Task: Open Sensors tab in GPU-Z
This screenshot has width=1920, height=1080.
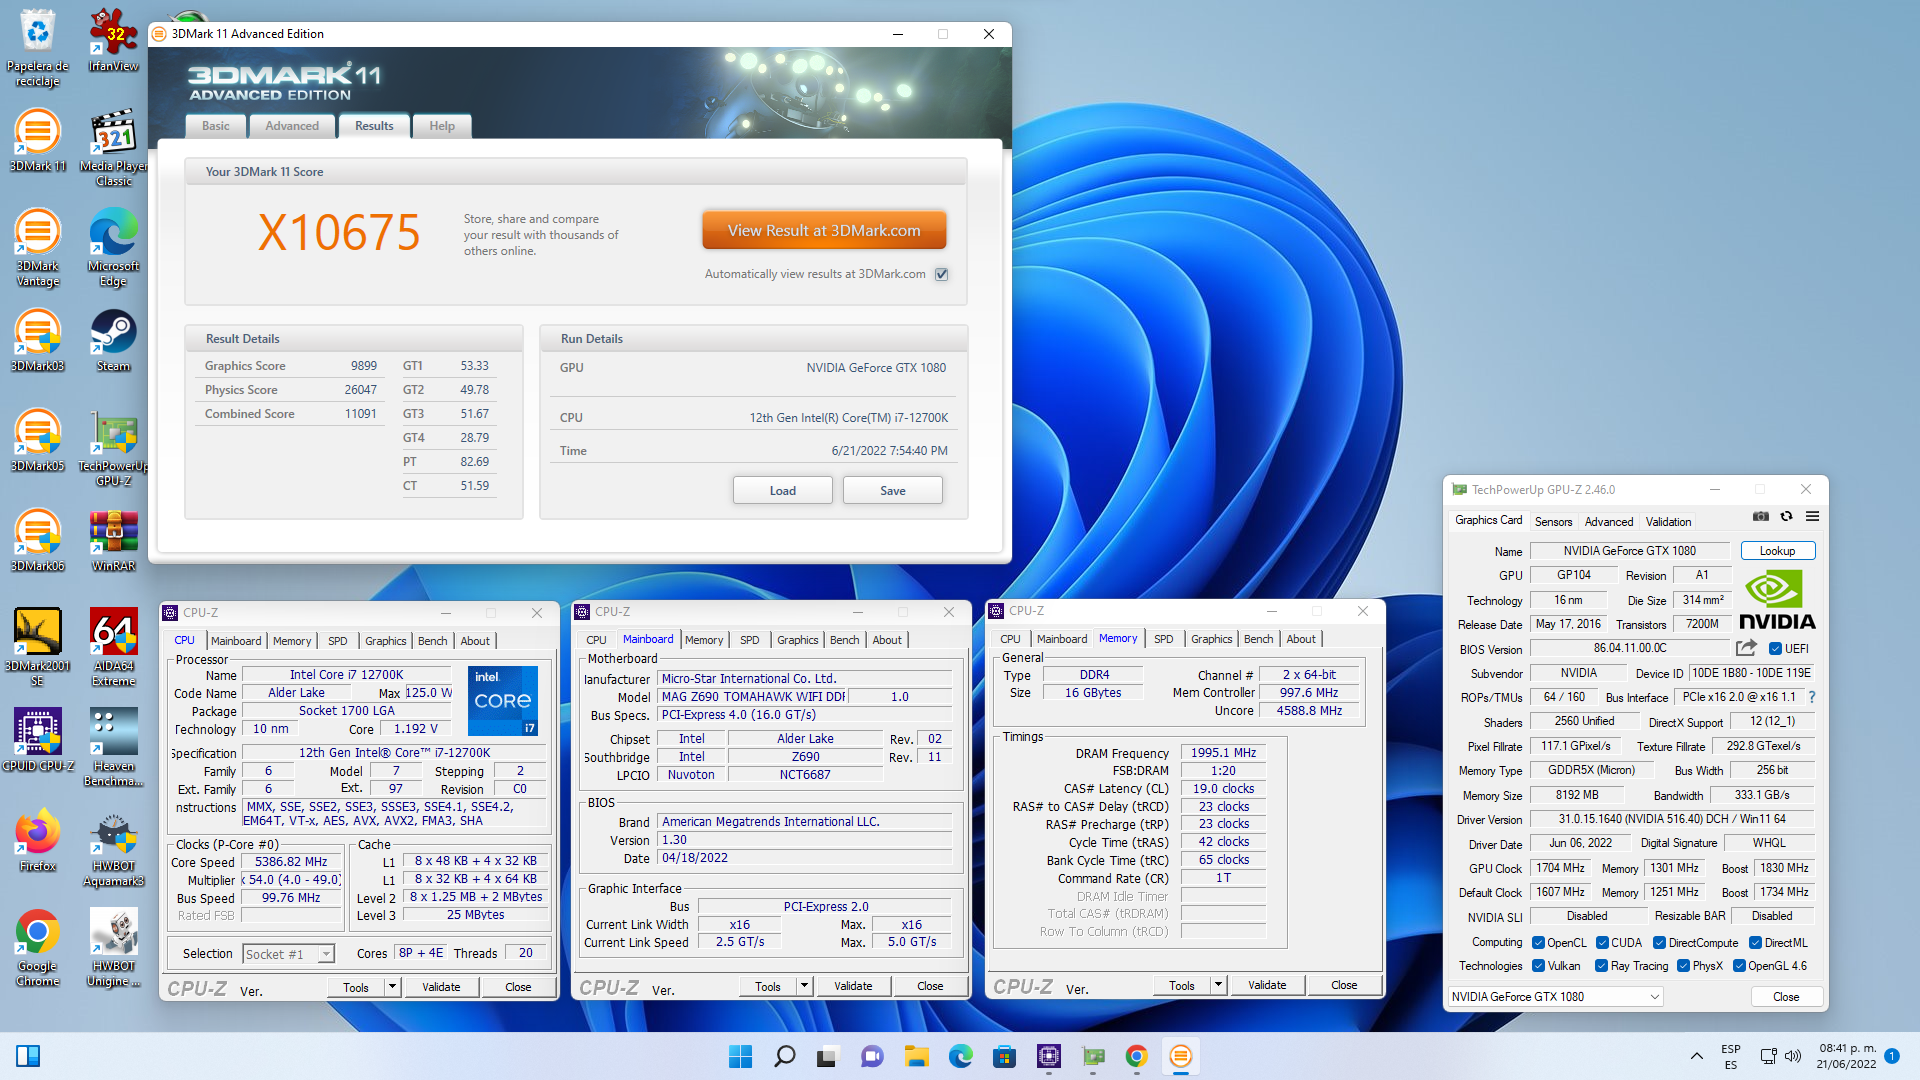Action: pos(1553,522)
